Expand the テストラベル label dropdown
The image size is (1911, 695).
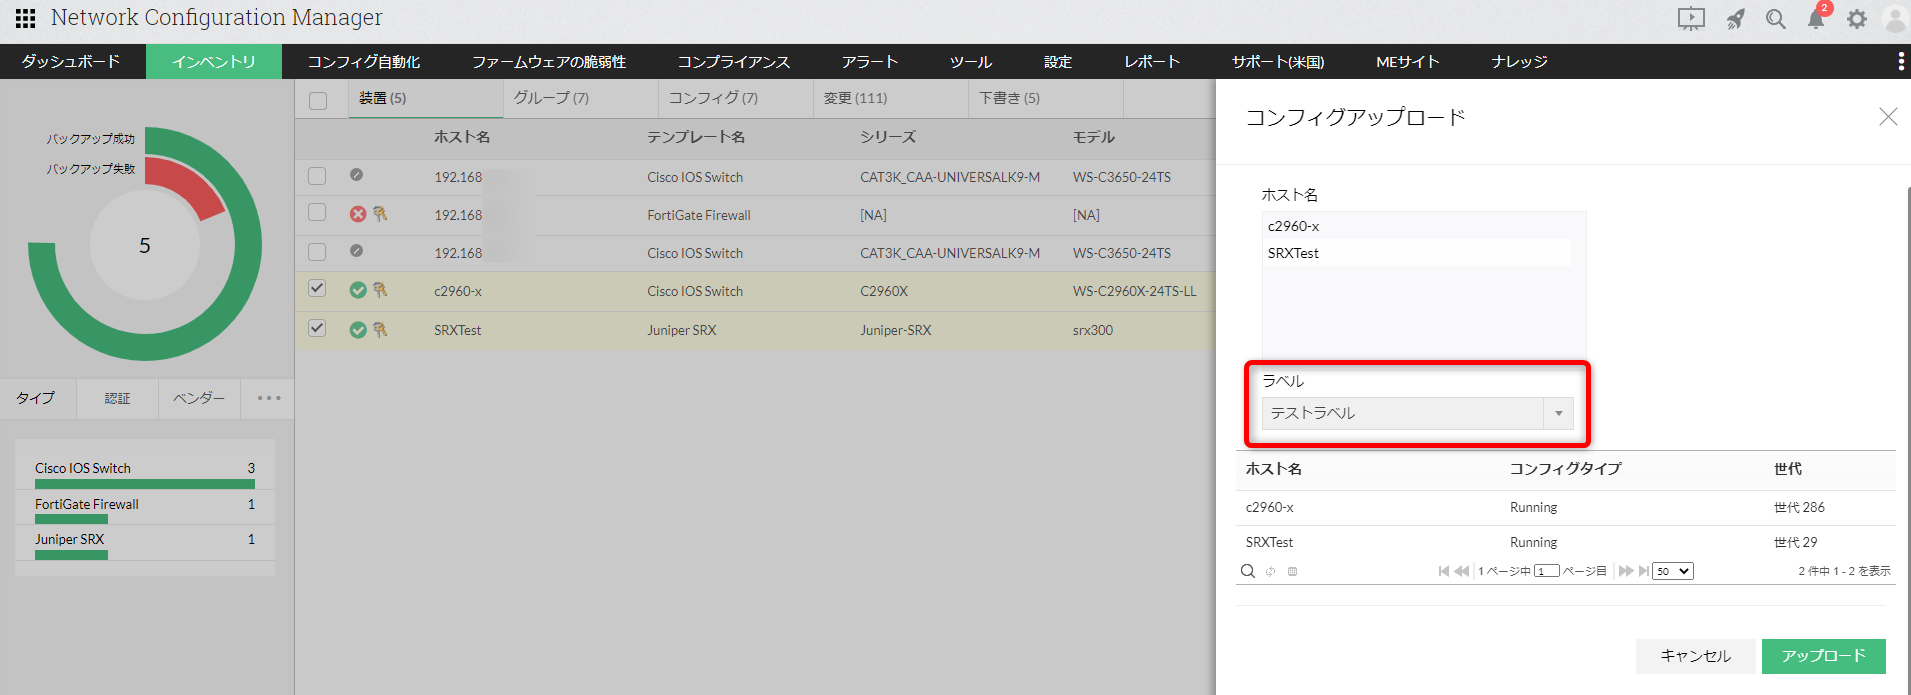pyautogui.click(x=1557, y=413)
